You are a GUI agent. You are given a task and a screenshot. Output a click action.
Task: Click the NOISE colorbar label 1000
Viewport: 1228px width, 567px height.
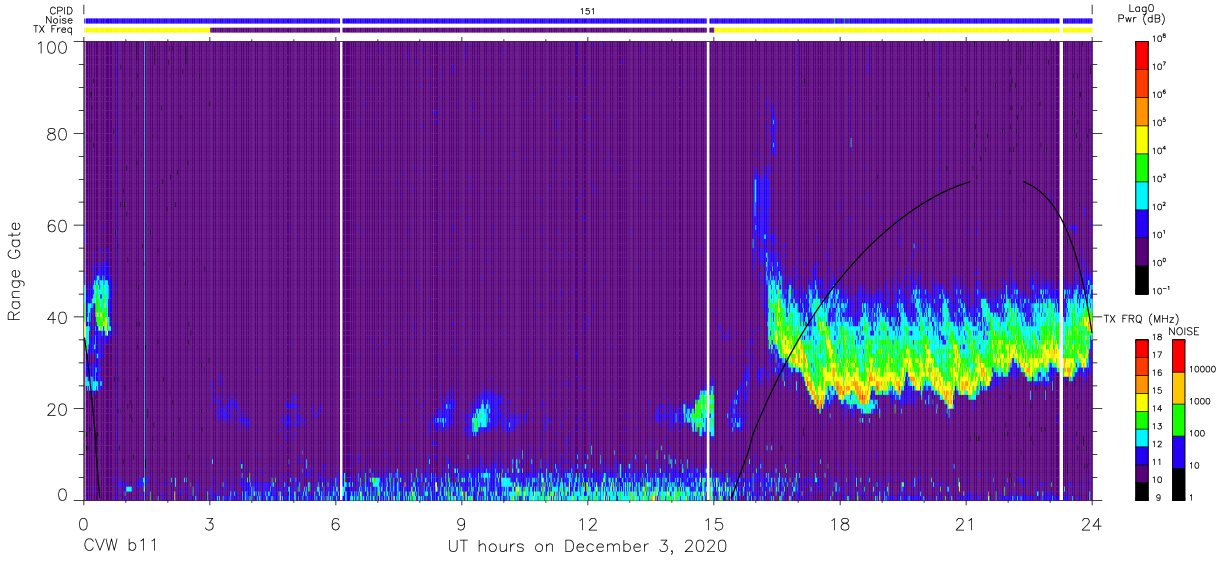tap(1199, 401)
